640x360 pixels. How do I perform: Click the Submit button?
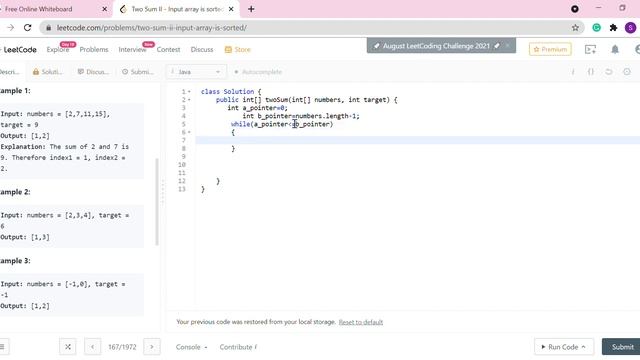621,347
